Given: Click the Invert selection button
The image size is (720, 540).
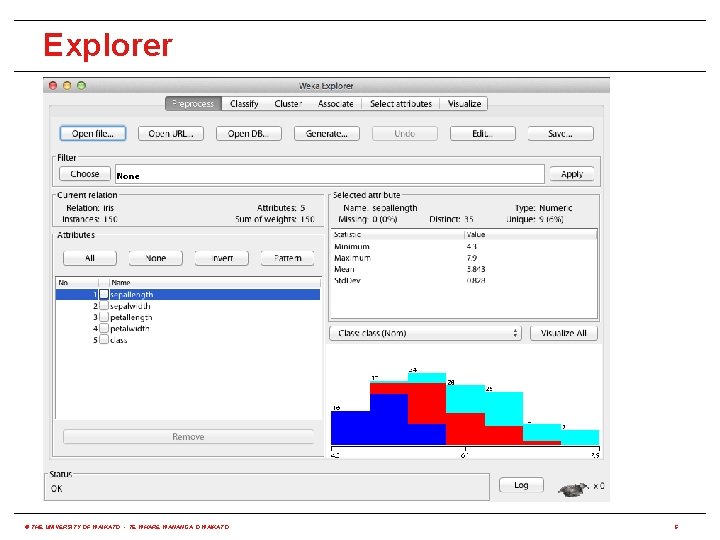Looking at the screenshot, I should coord(222,258).
